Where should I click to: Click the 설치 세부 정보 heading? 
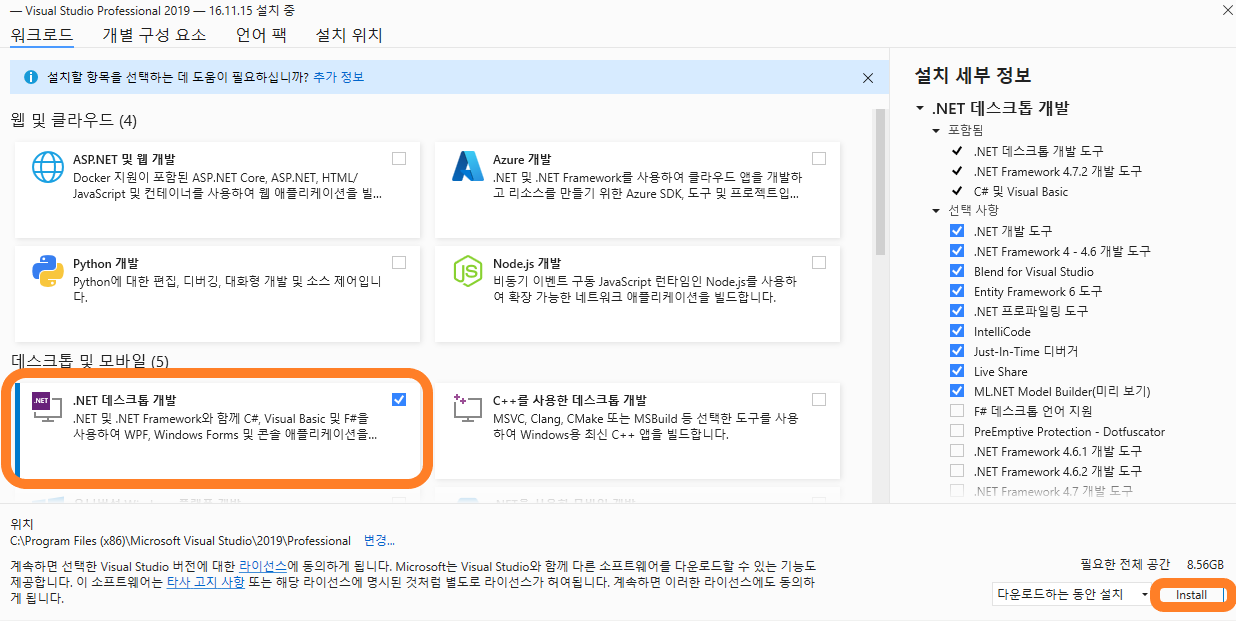click(973, 75)
